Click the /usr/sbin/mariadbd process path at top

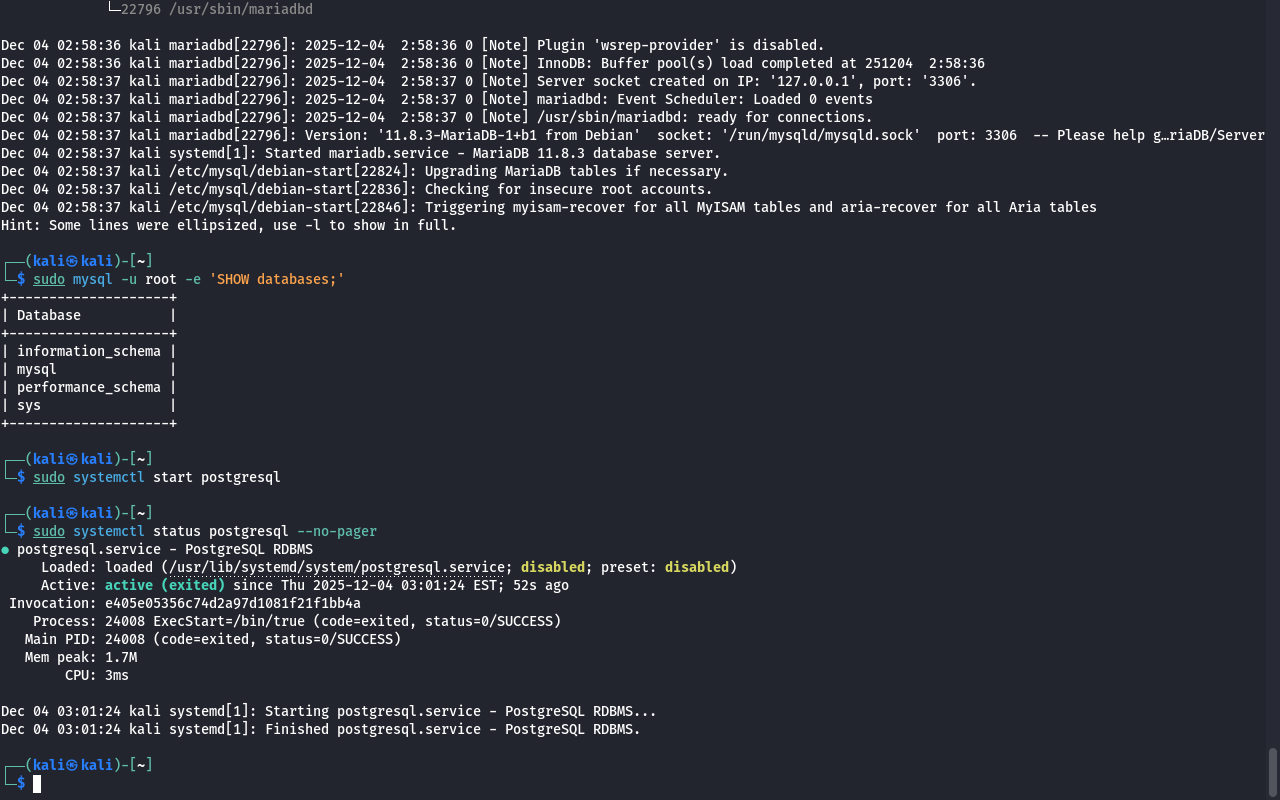[x=217, y=9]
